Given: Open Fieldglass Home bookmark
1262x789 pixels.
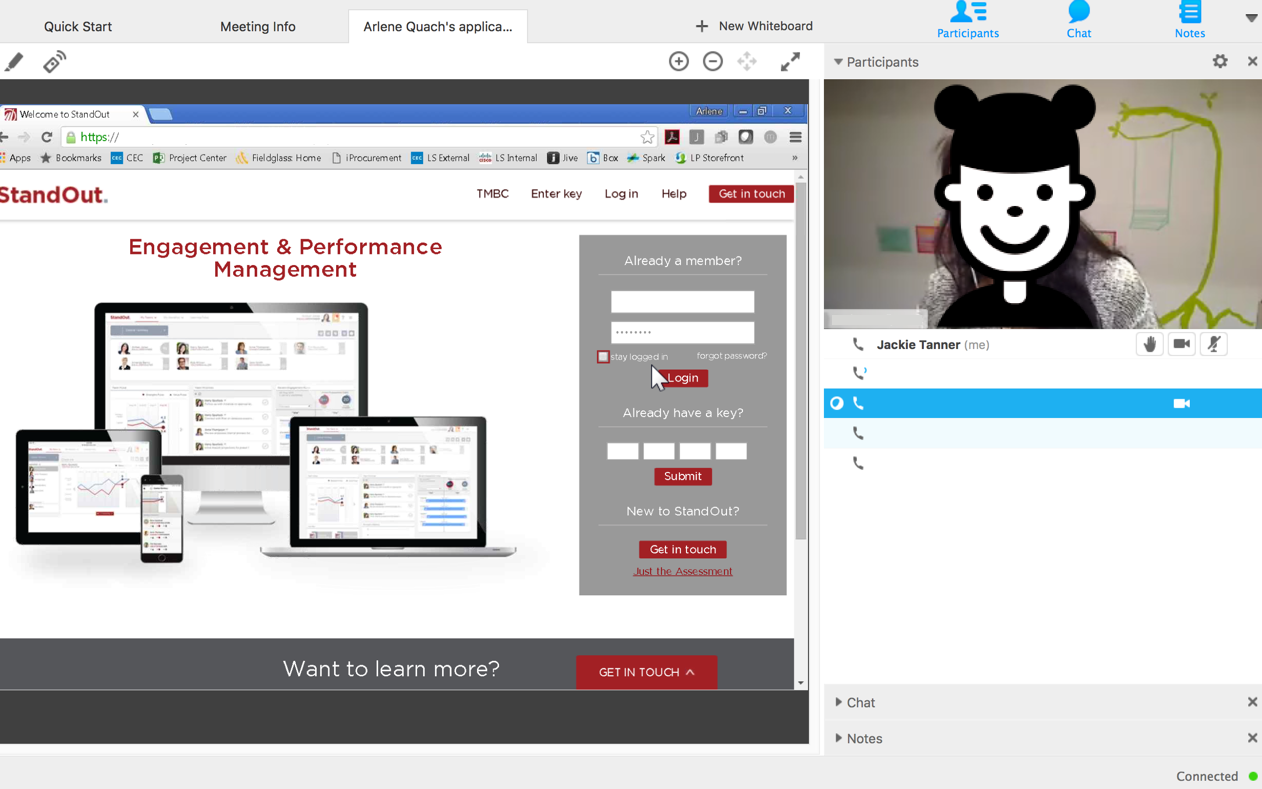Looking at the screenshot, I should (278, 158).
